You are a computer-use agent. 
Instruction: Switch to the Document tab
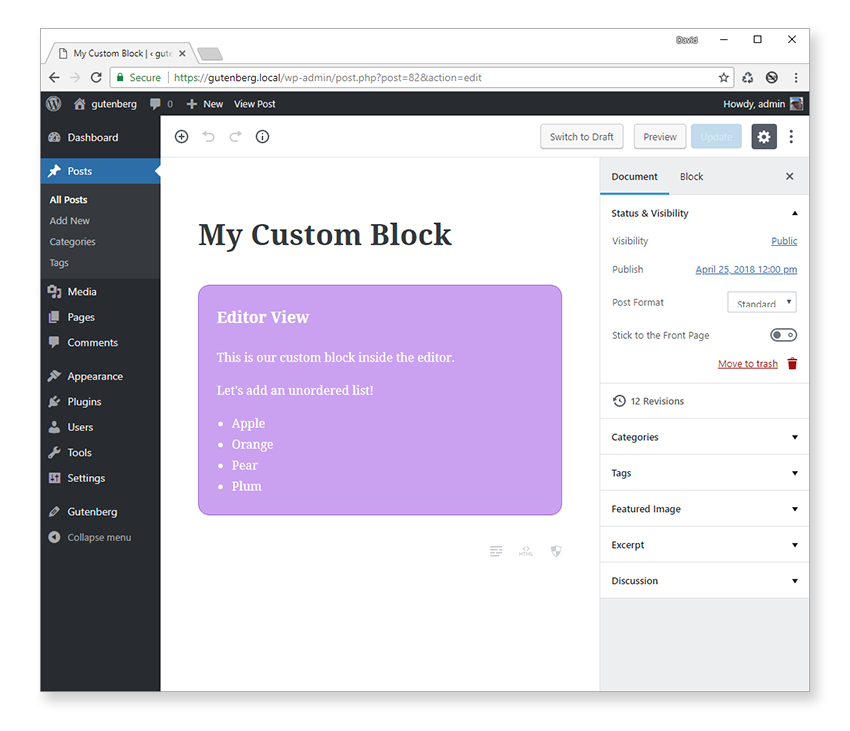coord(634,176)
